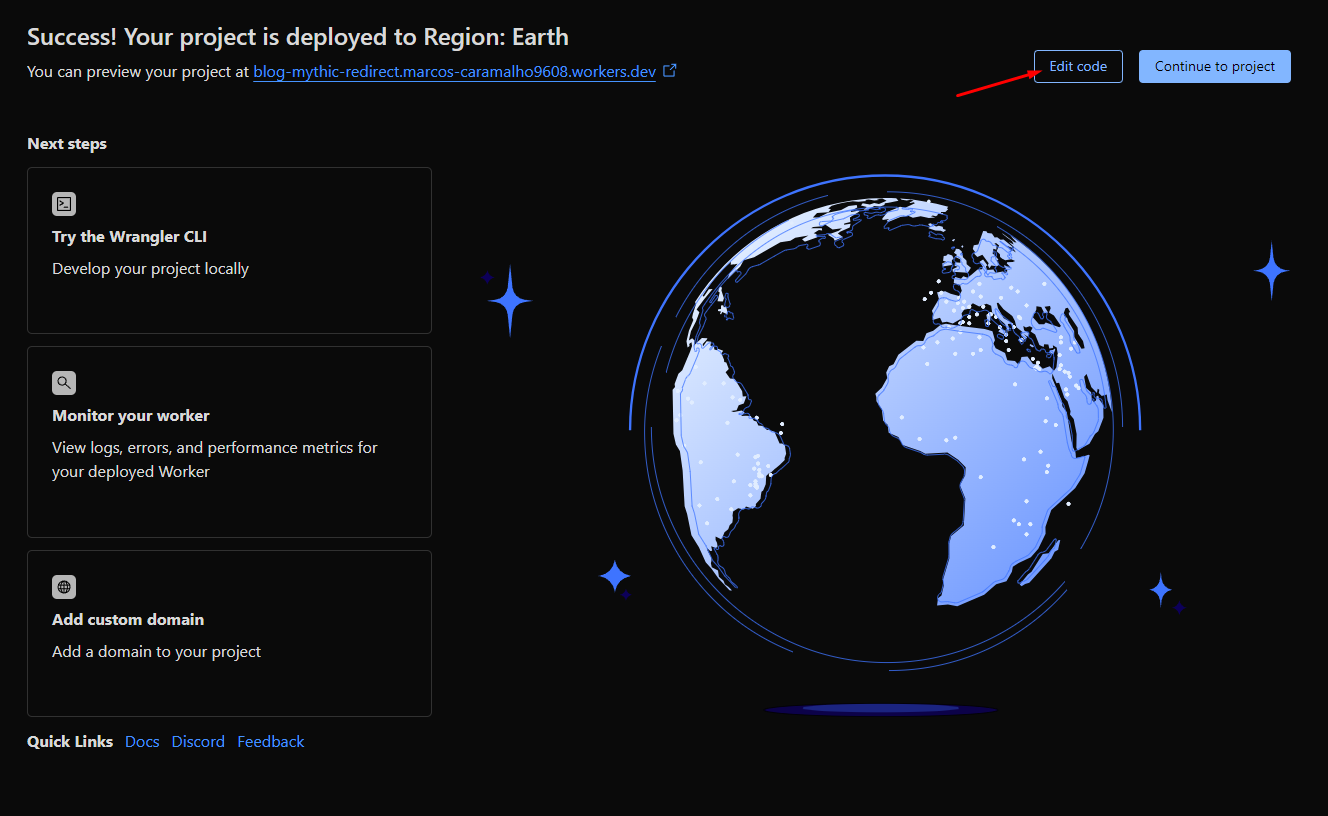The width and height of the screenshot is (1328, 816).
Task: Click the magnifying glass icon on Monitor your worker
Action: pyautogui.click(x=63, y=382)
